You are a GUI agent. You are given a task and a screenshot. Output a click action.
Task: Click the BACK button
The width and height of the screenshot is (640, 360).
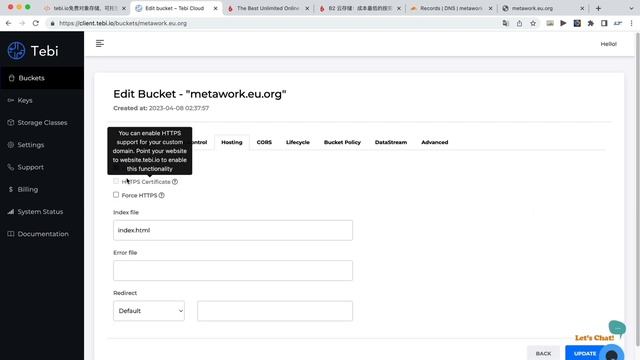click(x=543, y=353)
